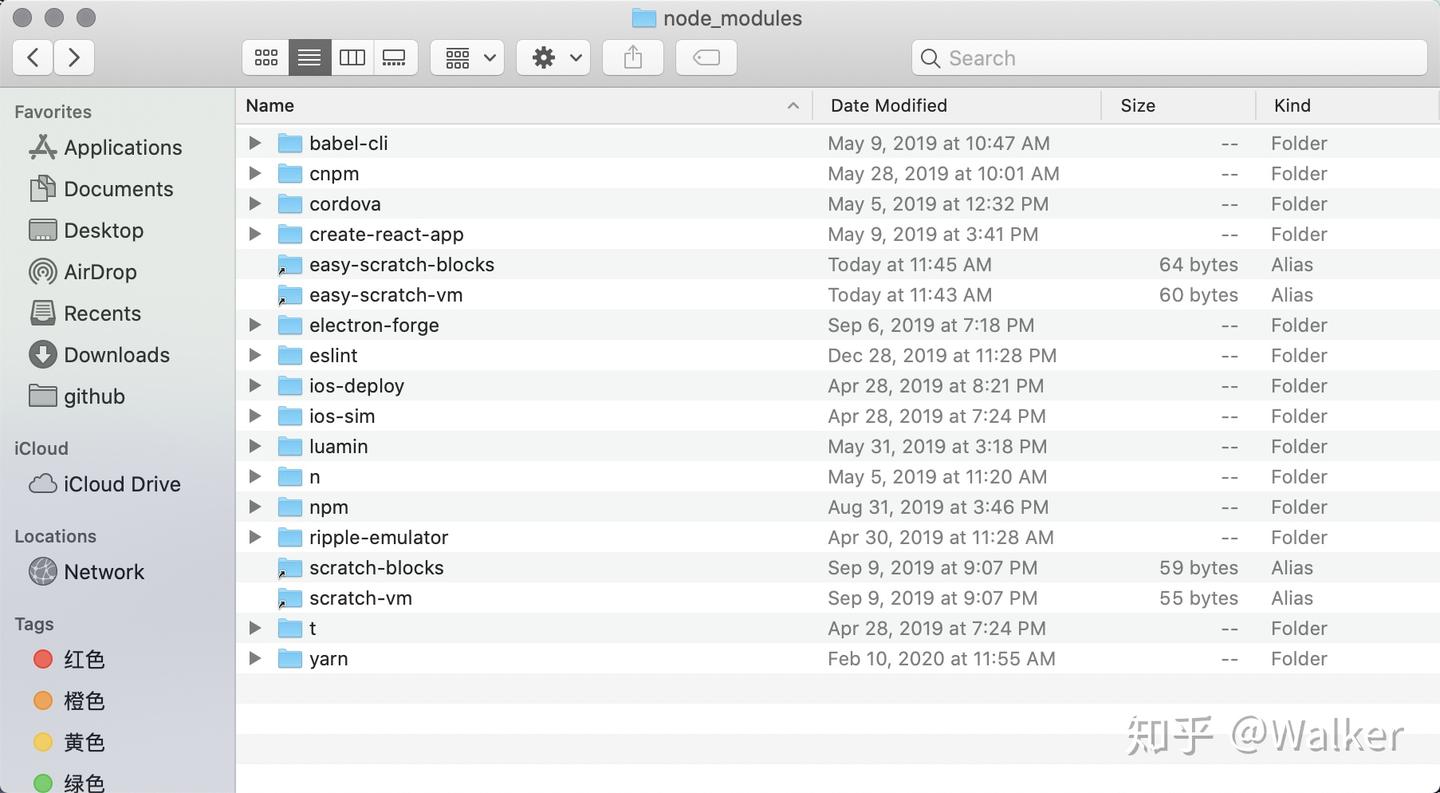Viewport: 1440px width, 793px height.
Task: Go forward to next folder
Action: tap(74, 58)
